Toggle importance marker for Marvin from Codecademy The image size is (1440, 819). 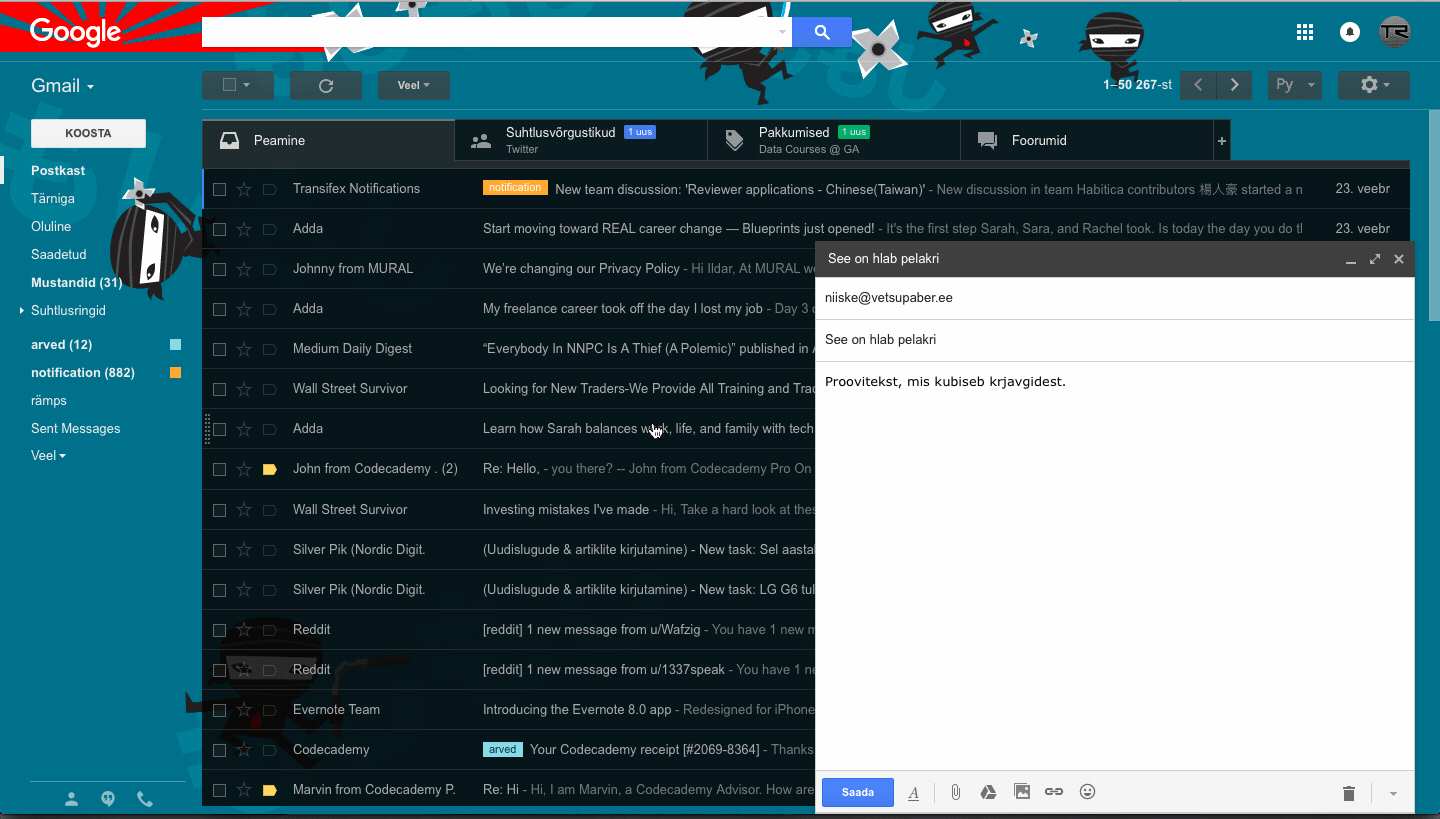[269, 790]
